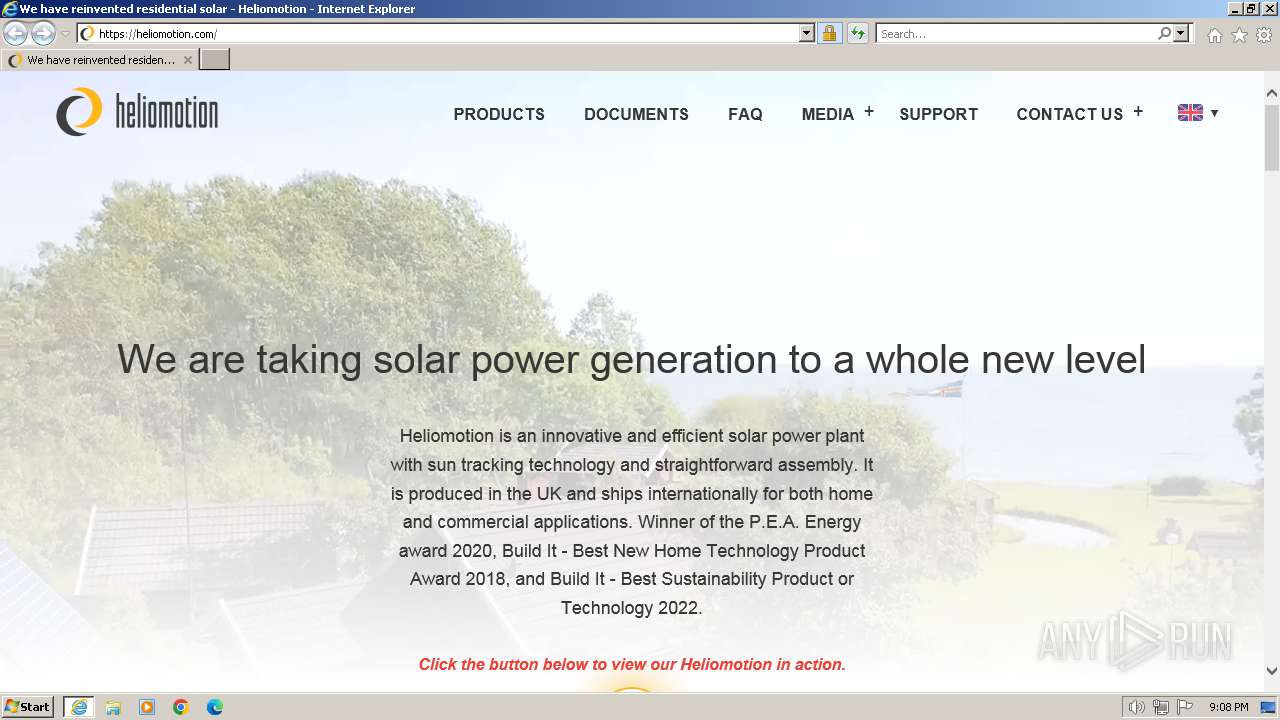Open the CONTACT US menu item
Screen dimensions: 1280x720
pyautogui.click(x=1070, y=114)
